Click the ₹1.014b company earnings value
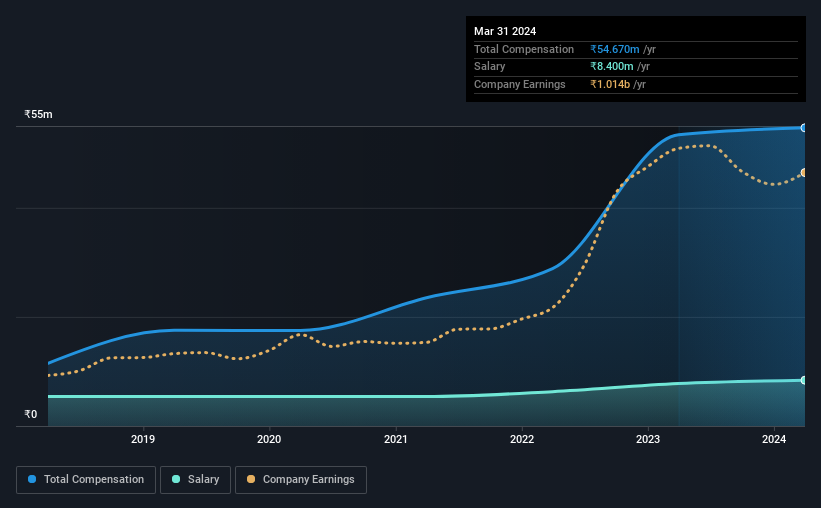The image size is (821, 508). pyautogui.click(x=610, y=84)
